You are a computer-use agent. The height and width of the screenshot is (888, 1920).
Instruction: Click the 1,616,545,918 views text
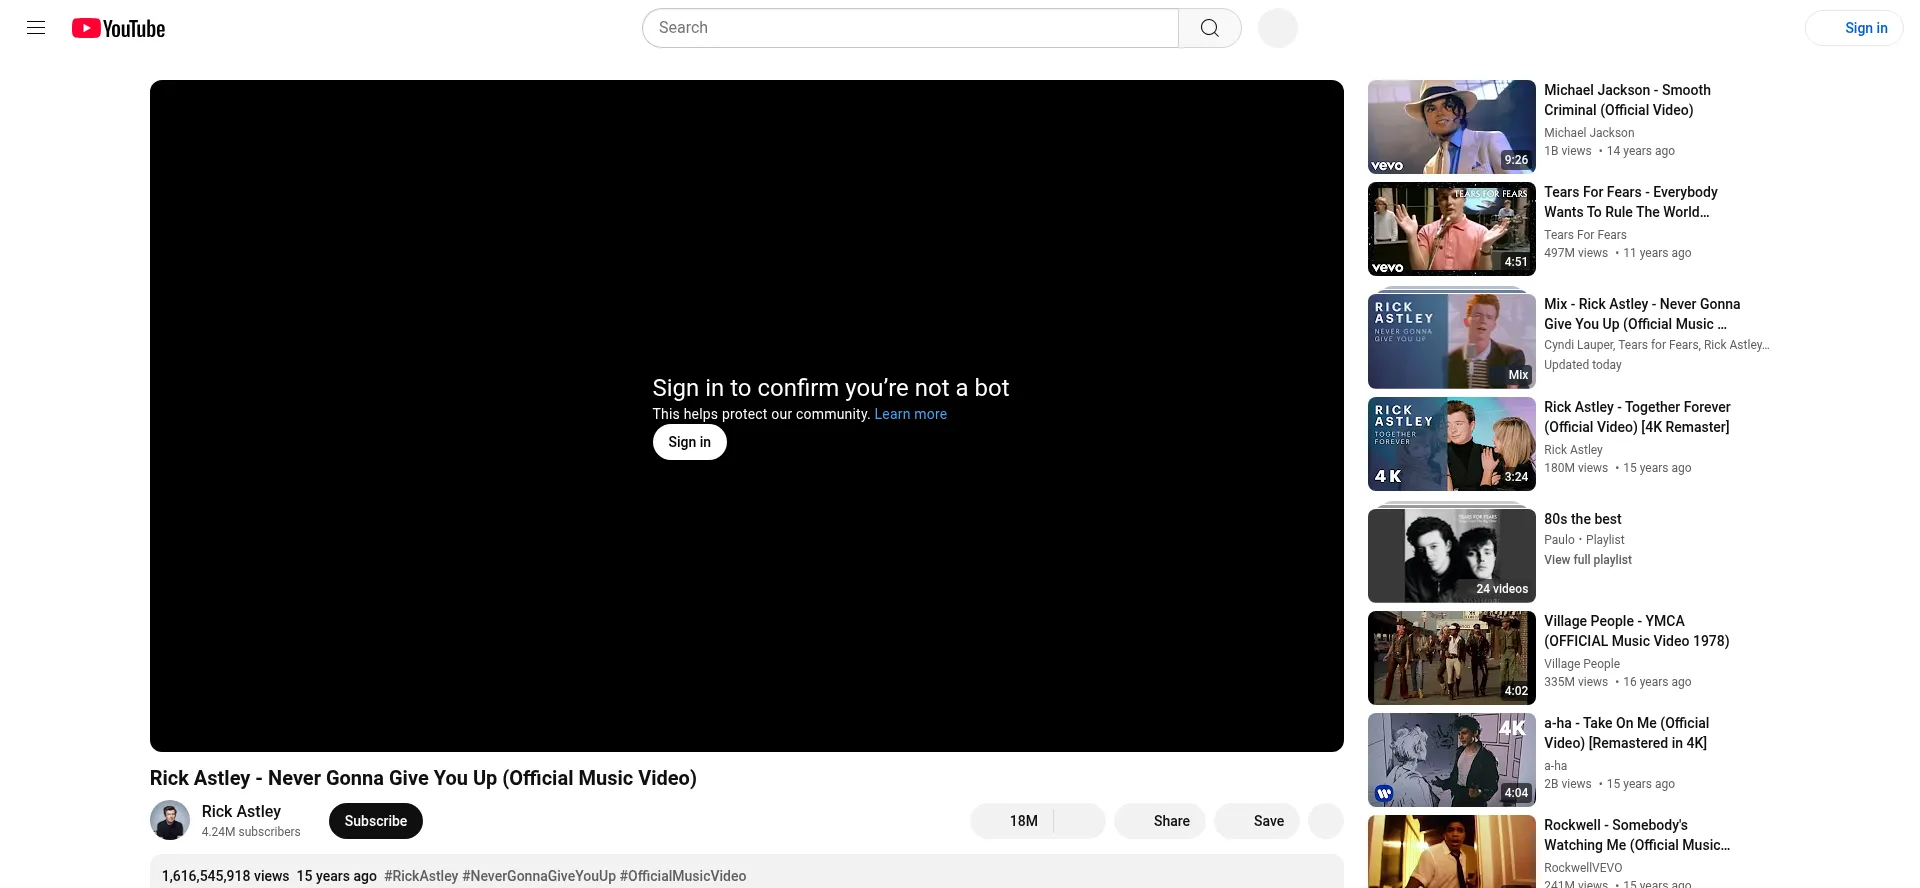tap(225, 876)
